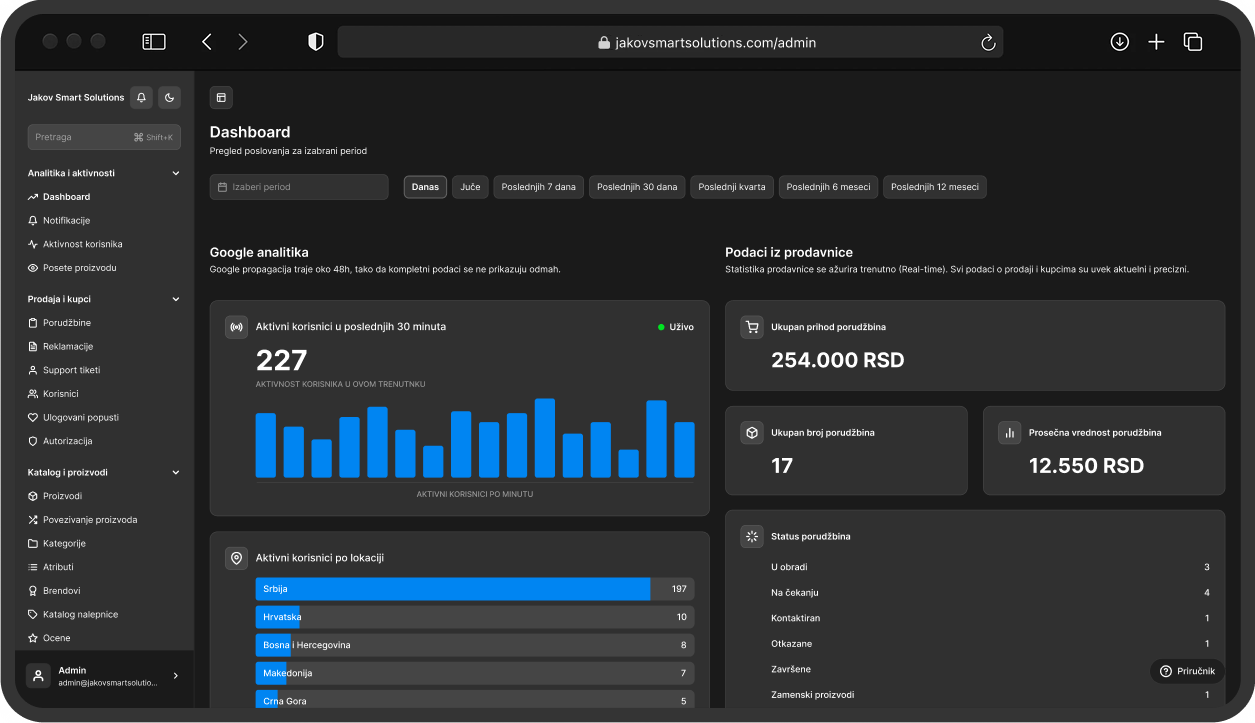Click the sidebar panel toggle above Dashboard
The image size is (1255, 723).
[221, 97]
